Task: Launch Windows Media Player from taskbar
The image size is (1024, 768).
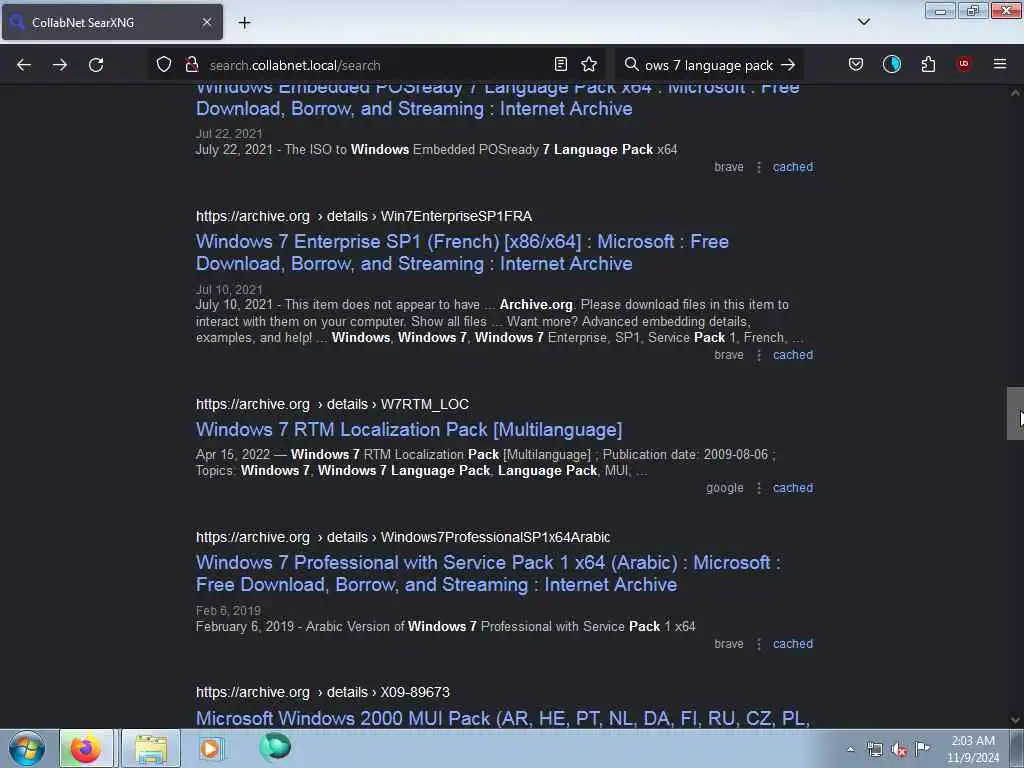Action: point(210,748)
